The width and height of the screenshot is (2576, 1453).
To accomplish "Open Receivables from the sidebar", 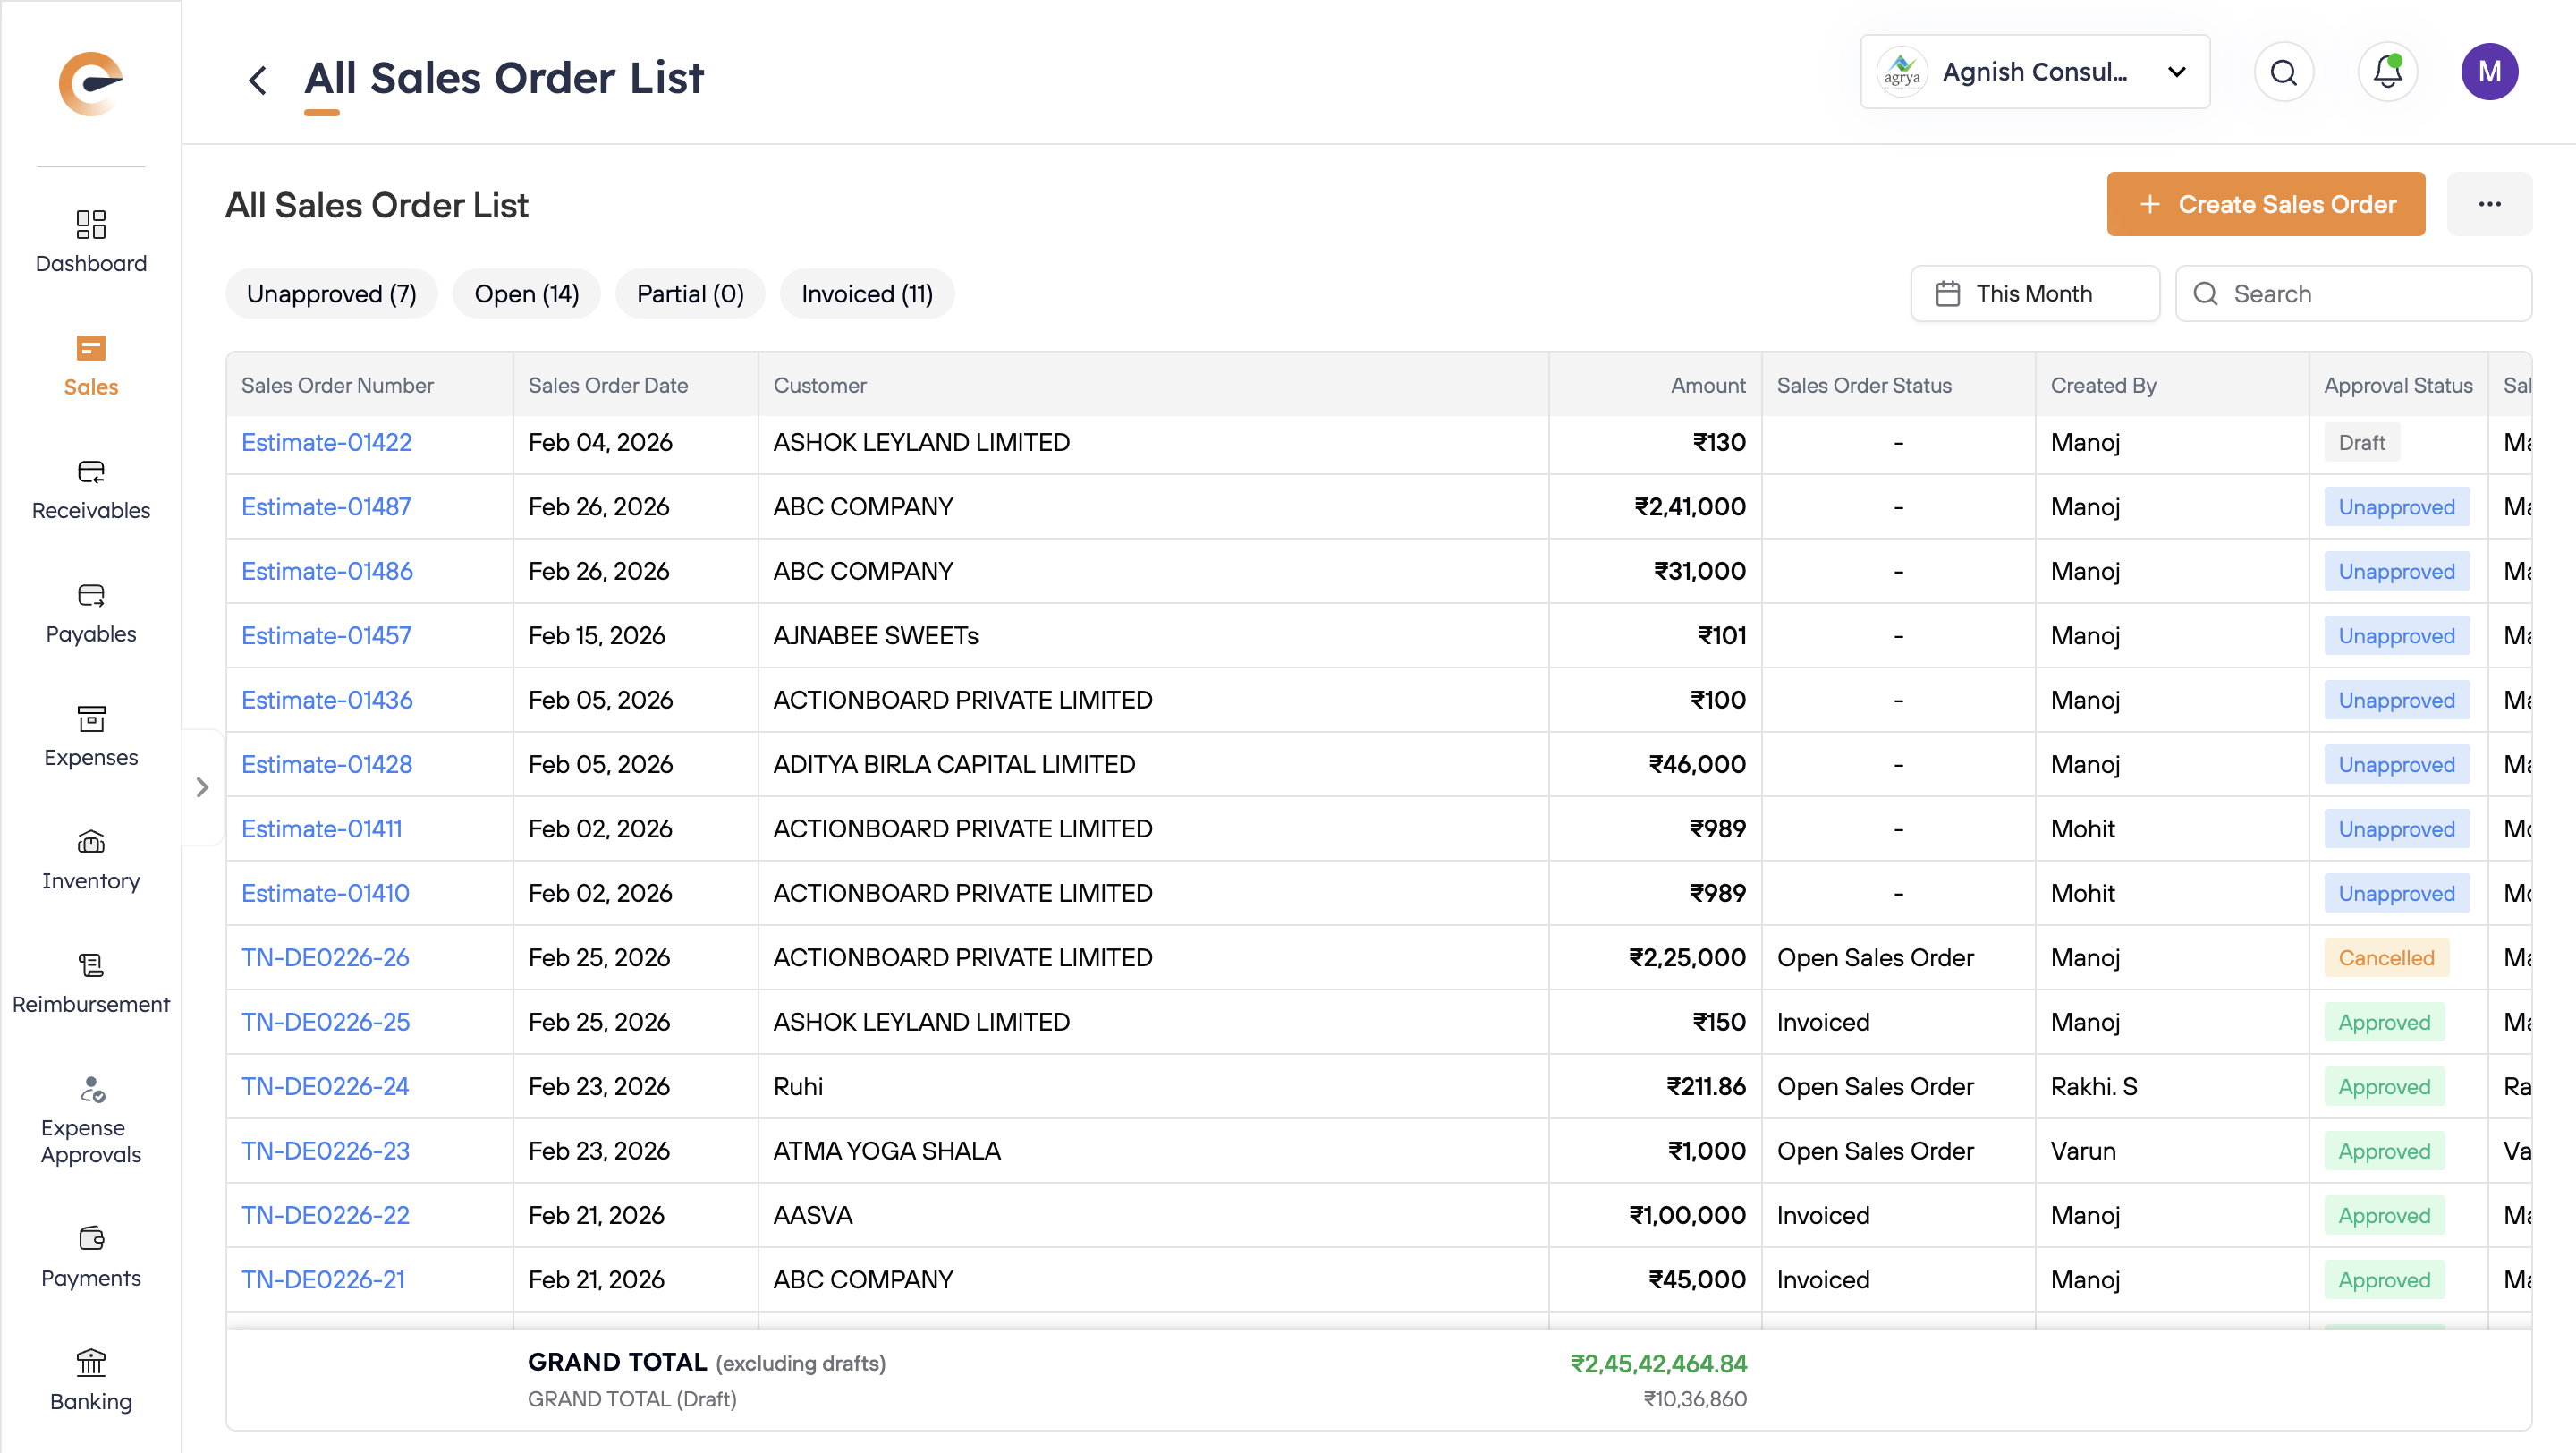I will pyautogui.click(x=91, y=490).
